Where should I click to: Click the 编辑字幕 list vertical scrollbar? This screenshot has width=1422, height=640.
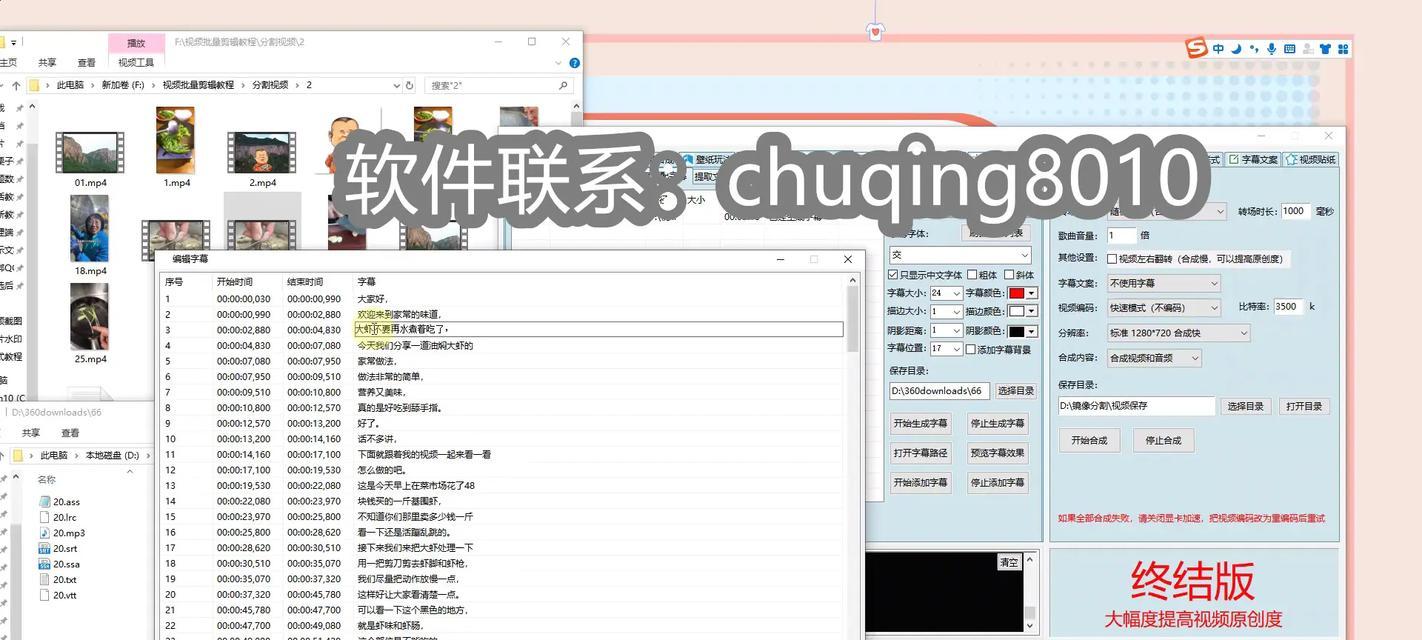click(853, 456)
